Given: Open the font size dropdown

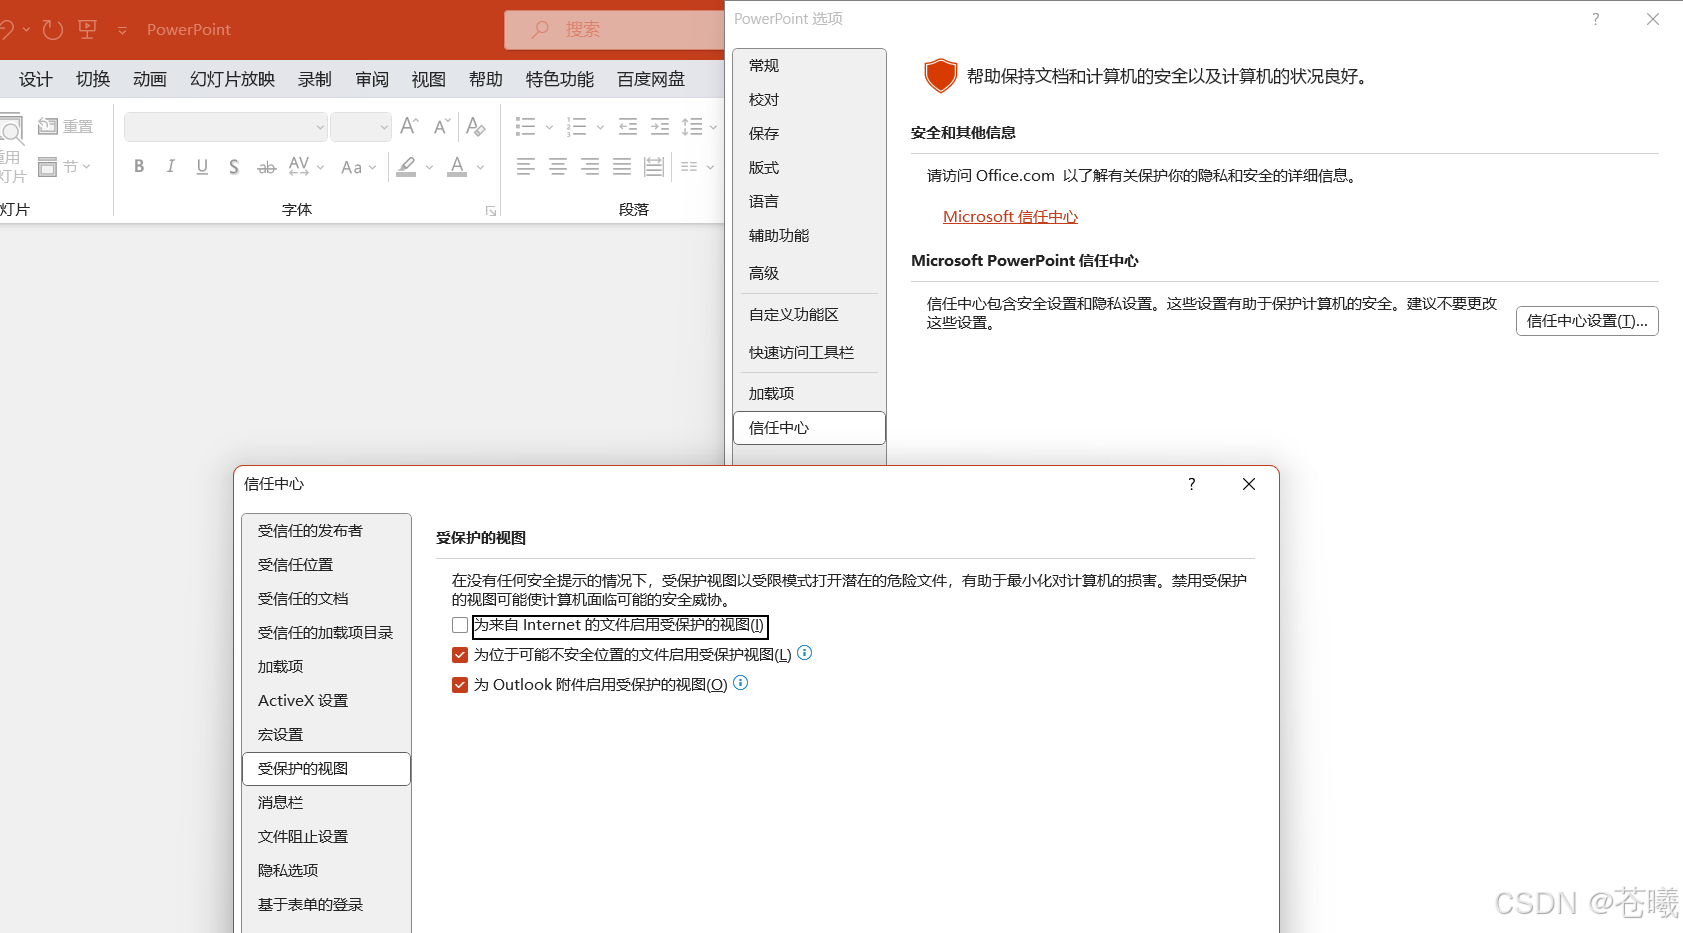Looking at the screenshot, I should coord(384,127).
